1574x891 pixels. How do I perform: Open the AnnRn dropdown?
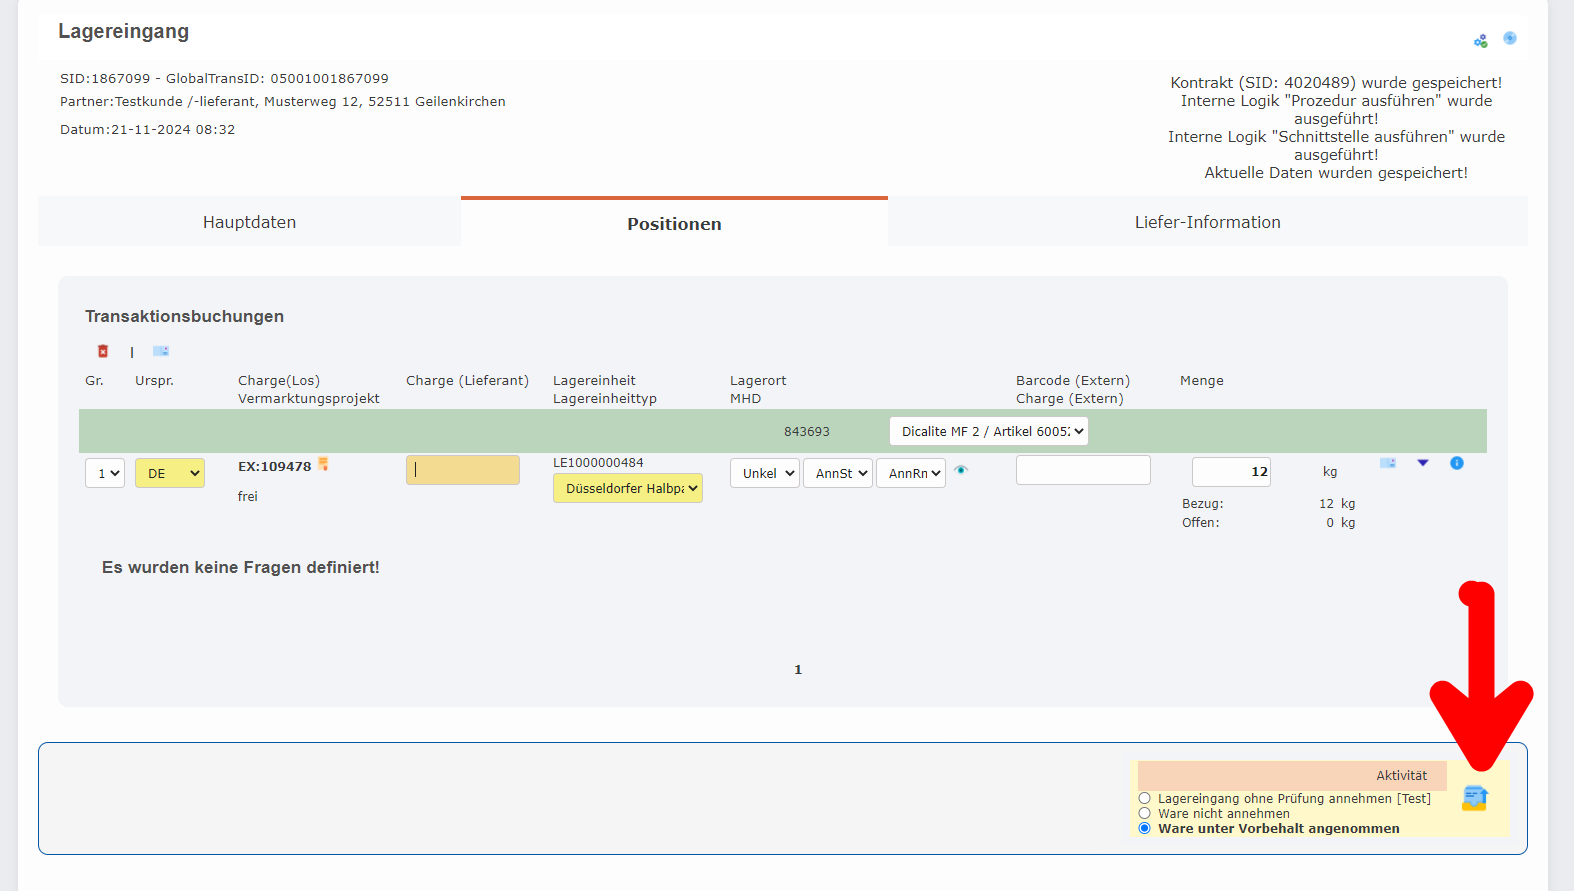tap(911, 473)
